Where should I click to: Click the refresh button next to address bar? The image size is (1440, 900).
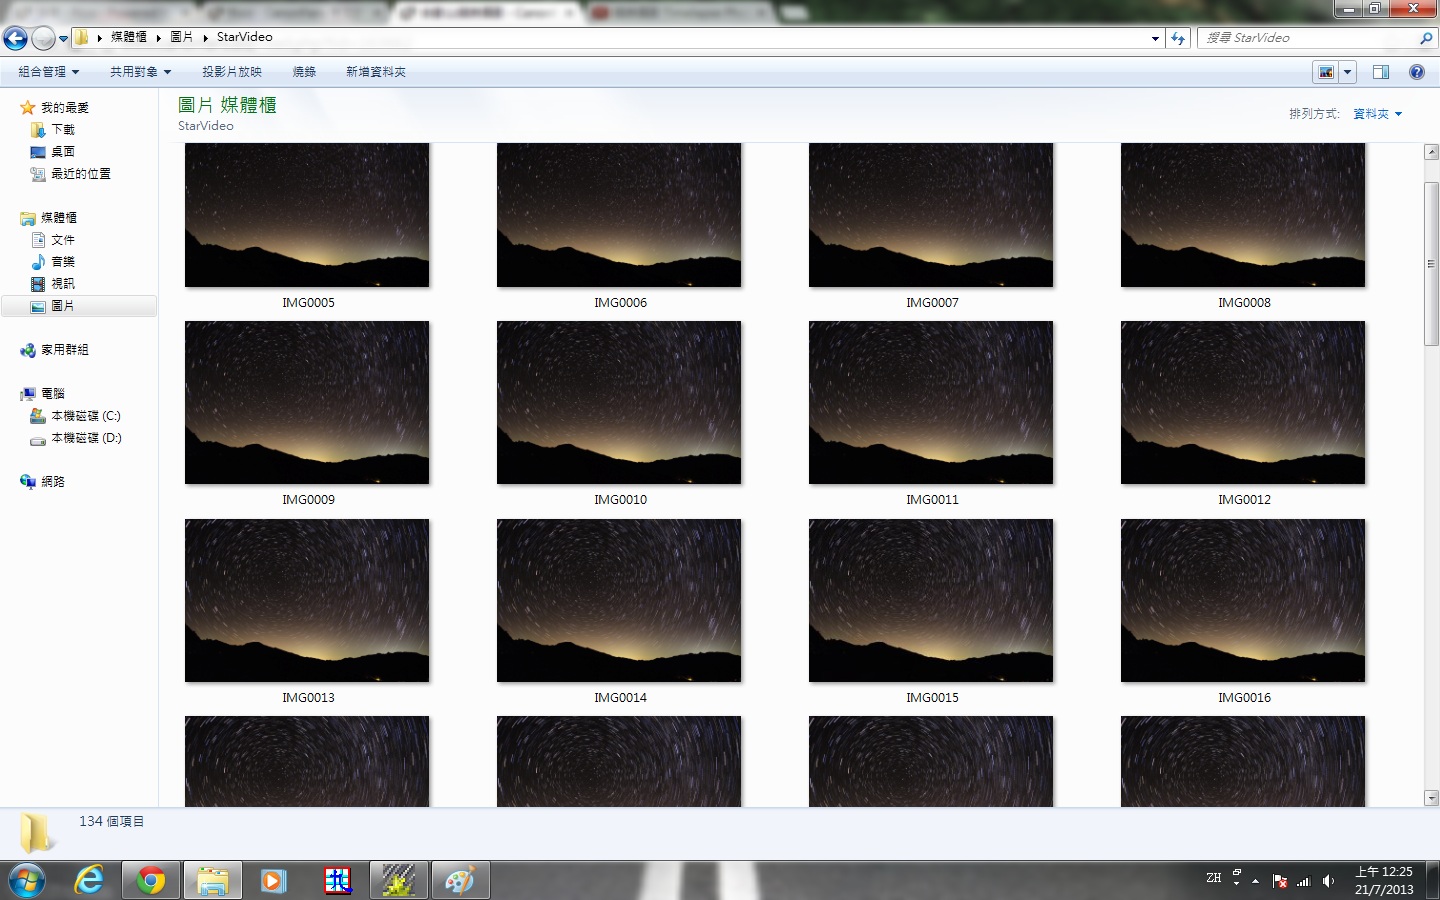tap(1178, 38)
